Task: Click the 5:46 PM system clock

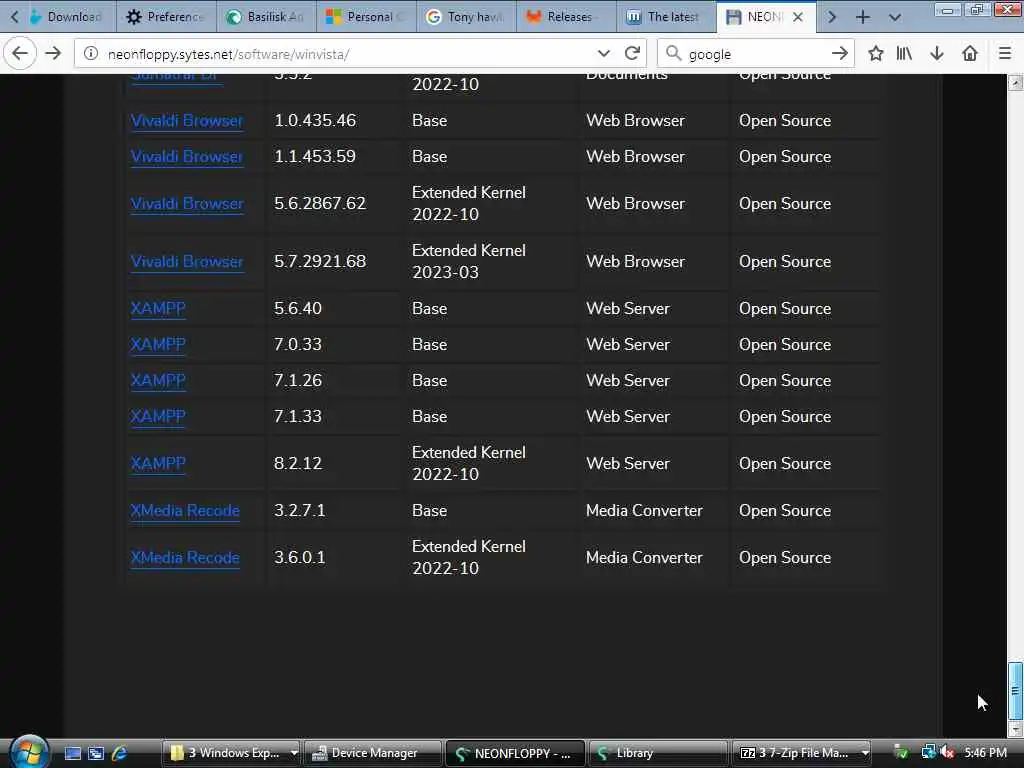Action: pyautogui.click(x=985, y=753)
